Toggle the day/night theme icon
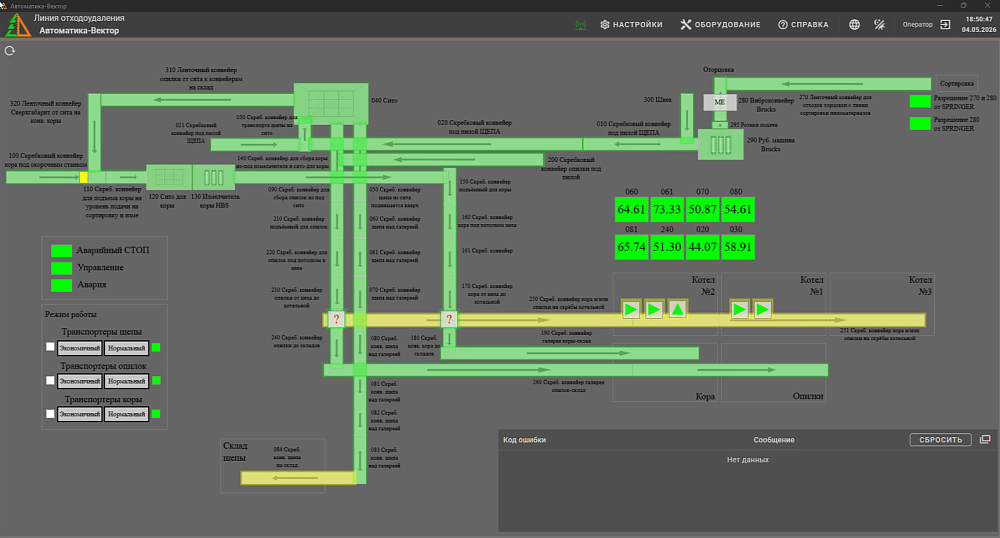 tap(879, 25)
